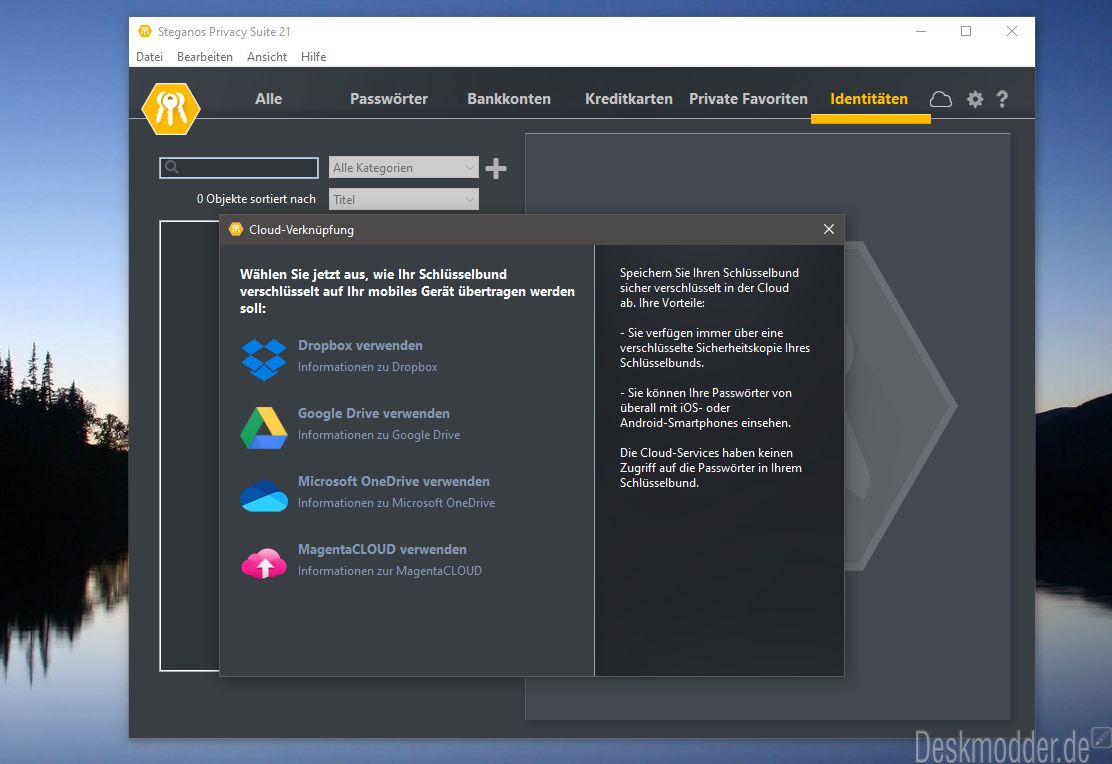Click the '0 Objekte sortiert nach' label
Image resolution: width=1112 pixels, height=764 pixels.
point(256,199)
